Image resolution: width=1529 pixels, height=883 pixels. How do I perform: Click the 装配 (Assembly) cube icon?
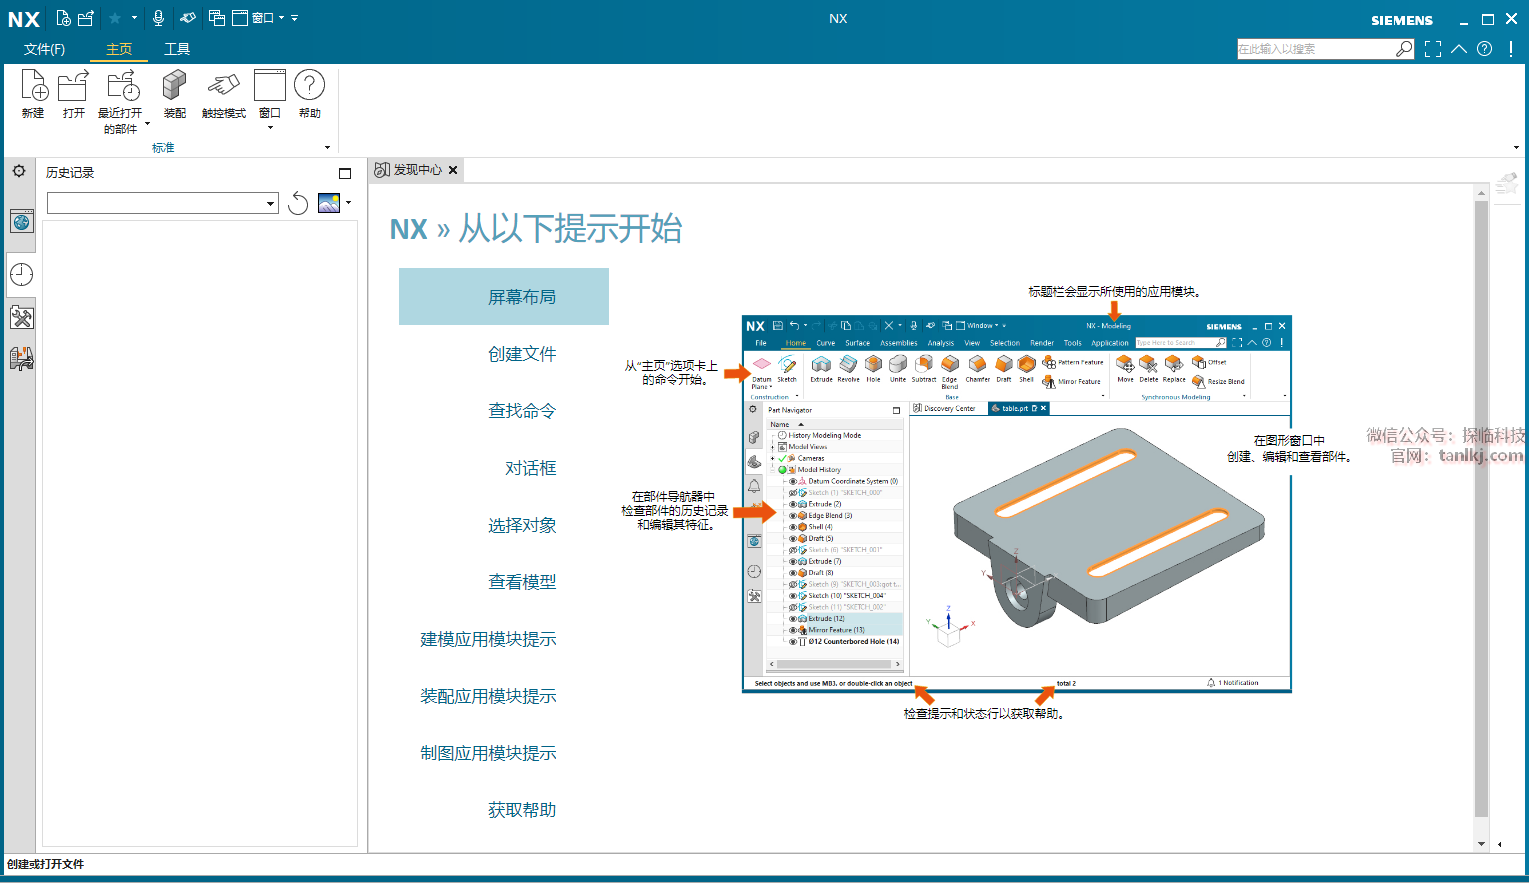(174, 87)
